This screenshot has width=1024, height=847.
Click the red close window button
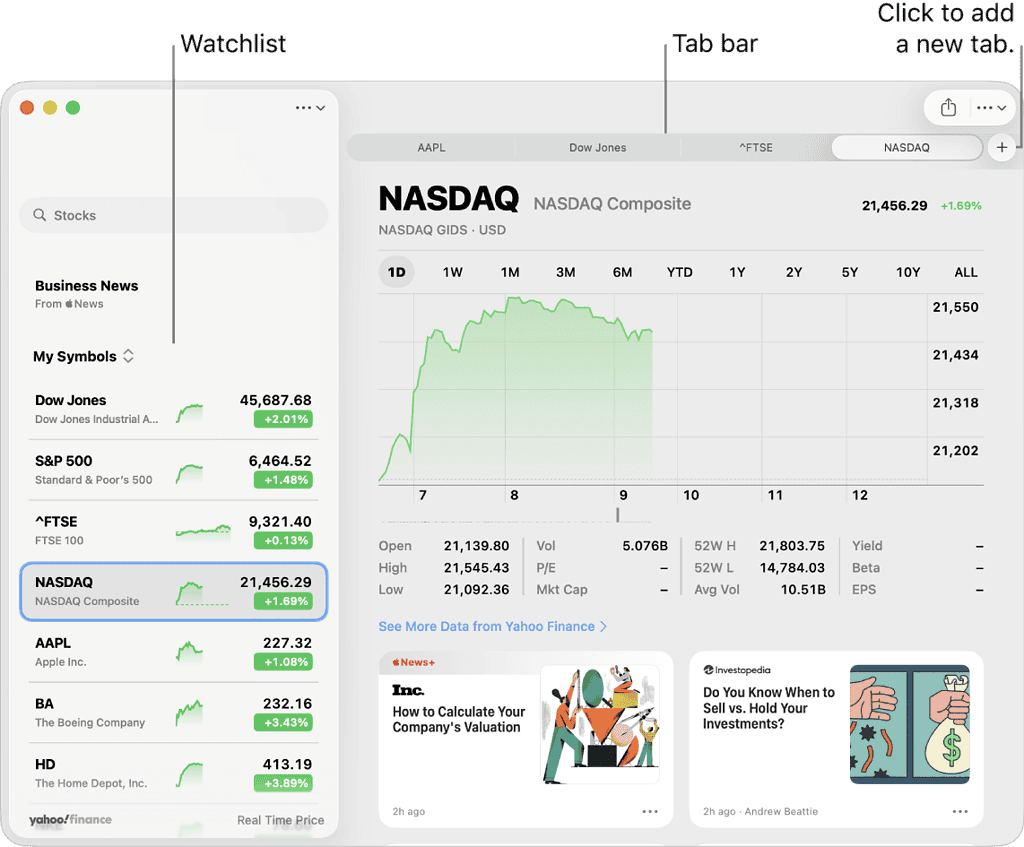(x=27, y=108)
